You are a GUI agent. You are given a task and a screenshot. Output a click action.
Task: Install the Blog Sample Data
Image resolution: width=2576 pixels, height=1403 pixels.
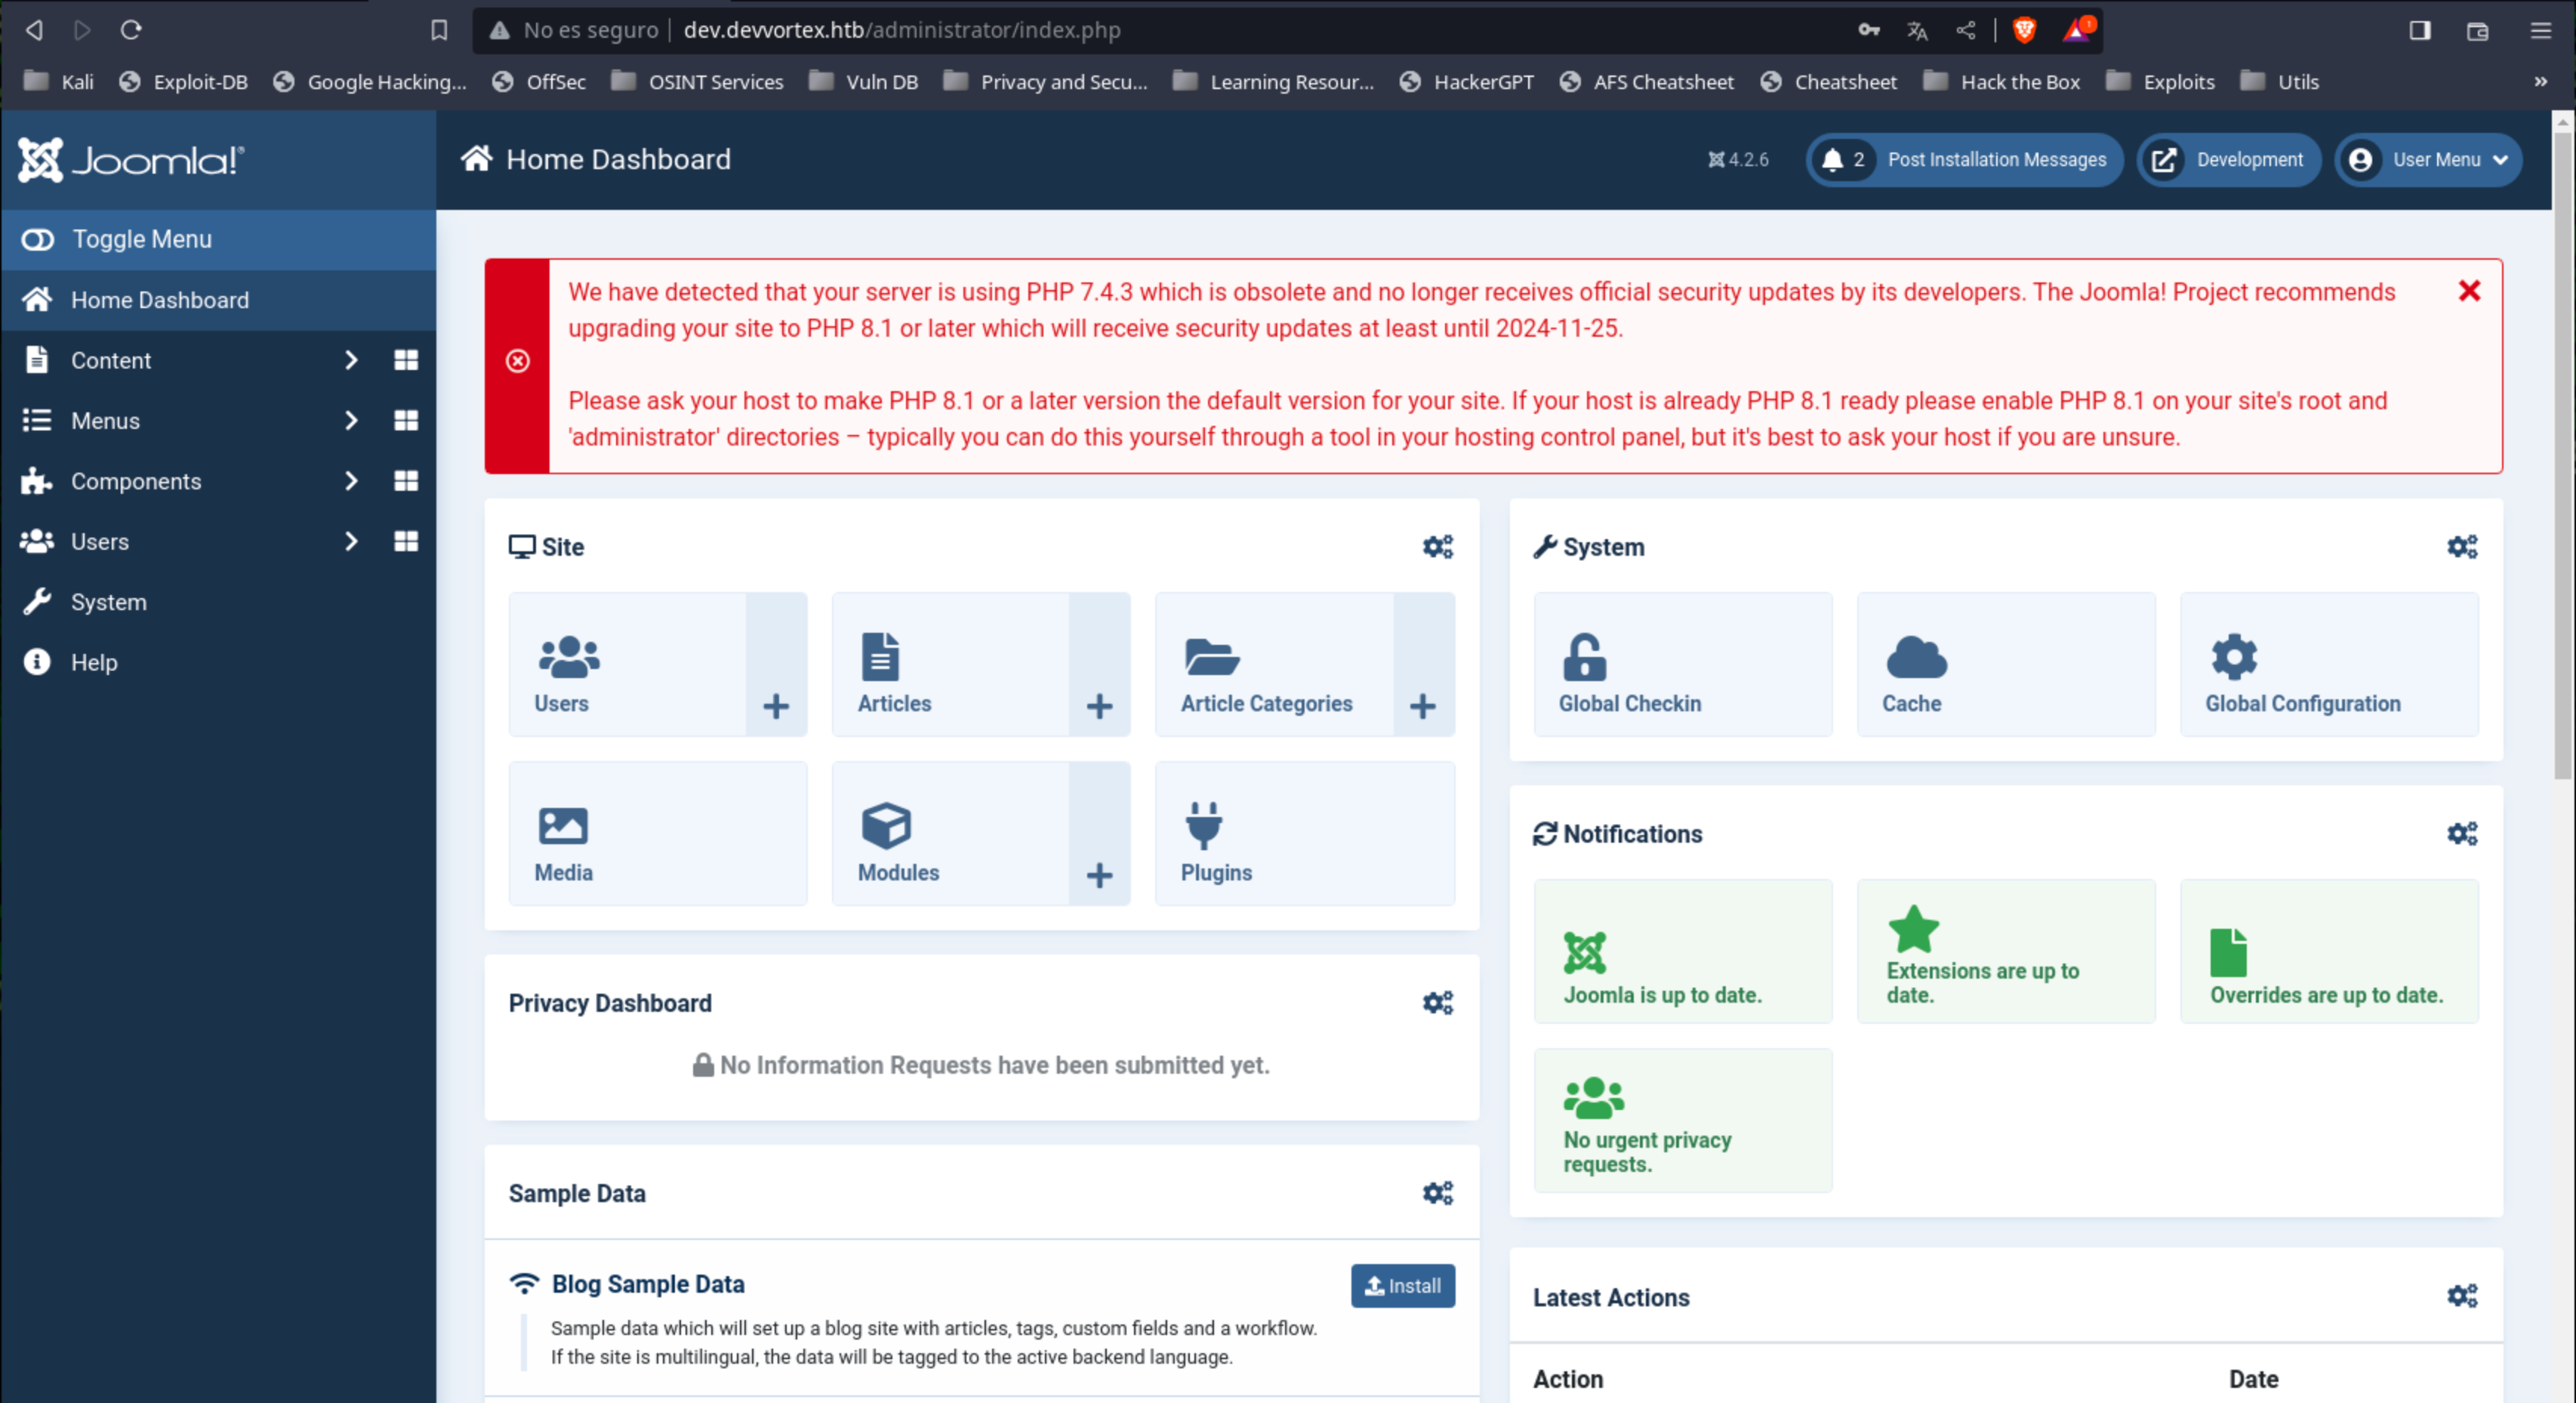coord(1403,1286)
